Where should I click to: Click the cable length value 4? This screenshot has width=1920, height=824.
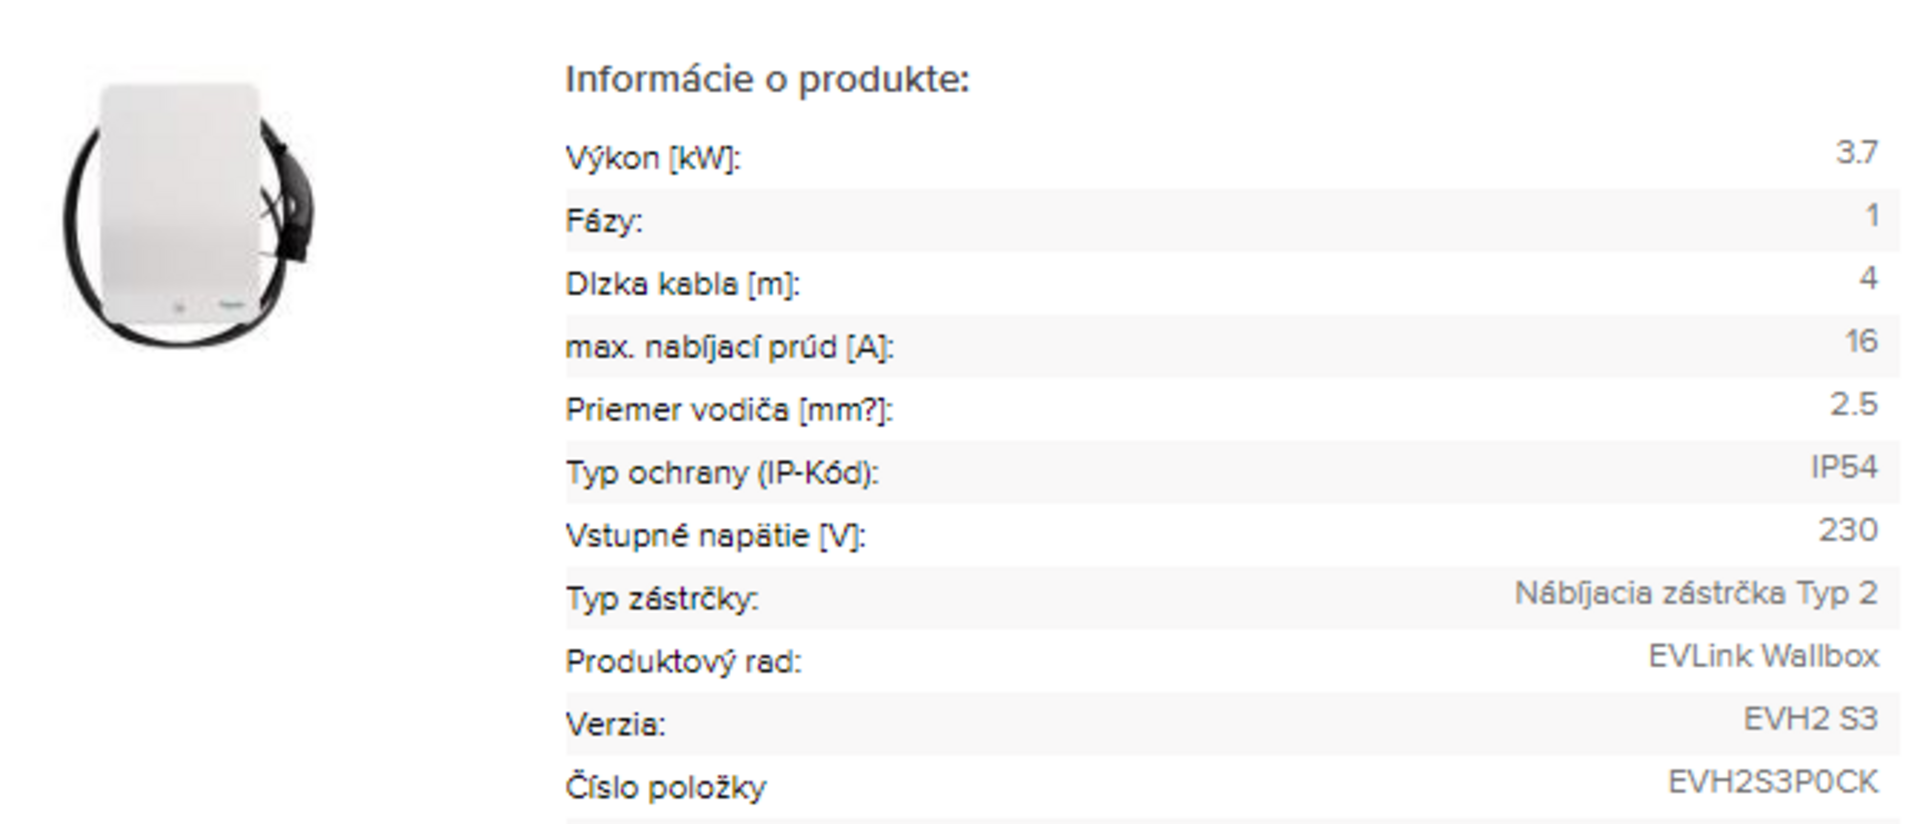[1868, 278]
